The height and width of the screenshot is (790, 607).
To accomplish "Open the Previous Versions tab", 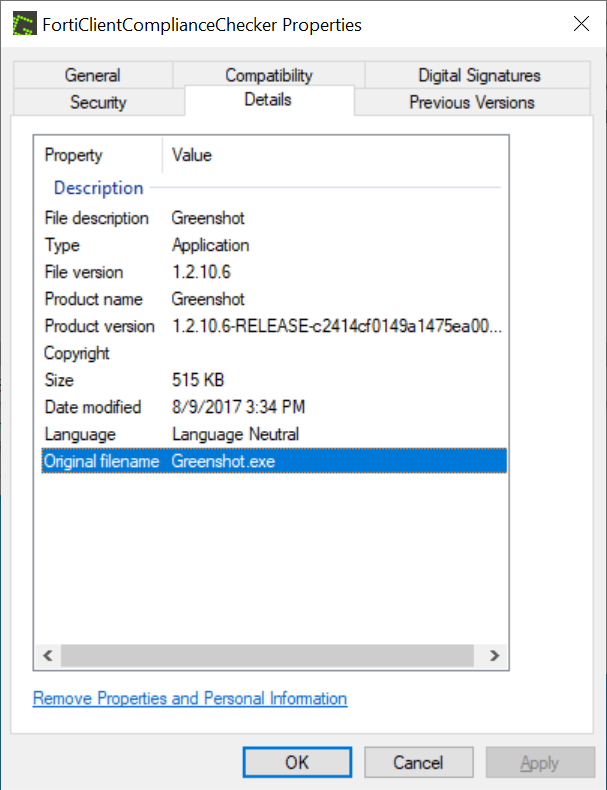I will click(471, 102).
